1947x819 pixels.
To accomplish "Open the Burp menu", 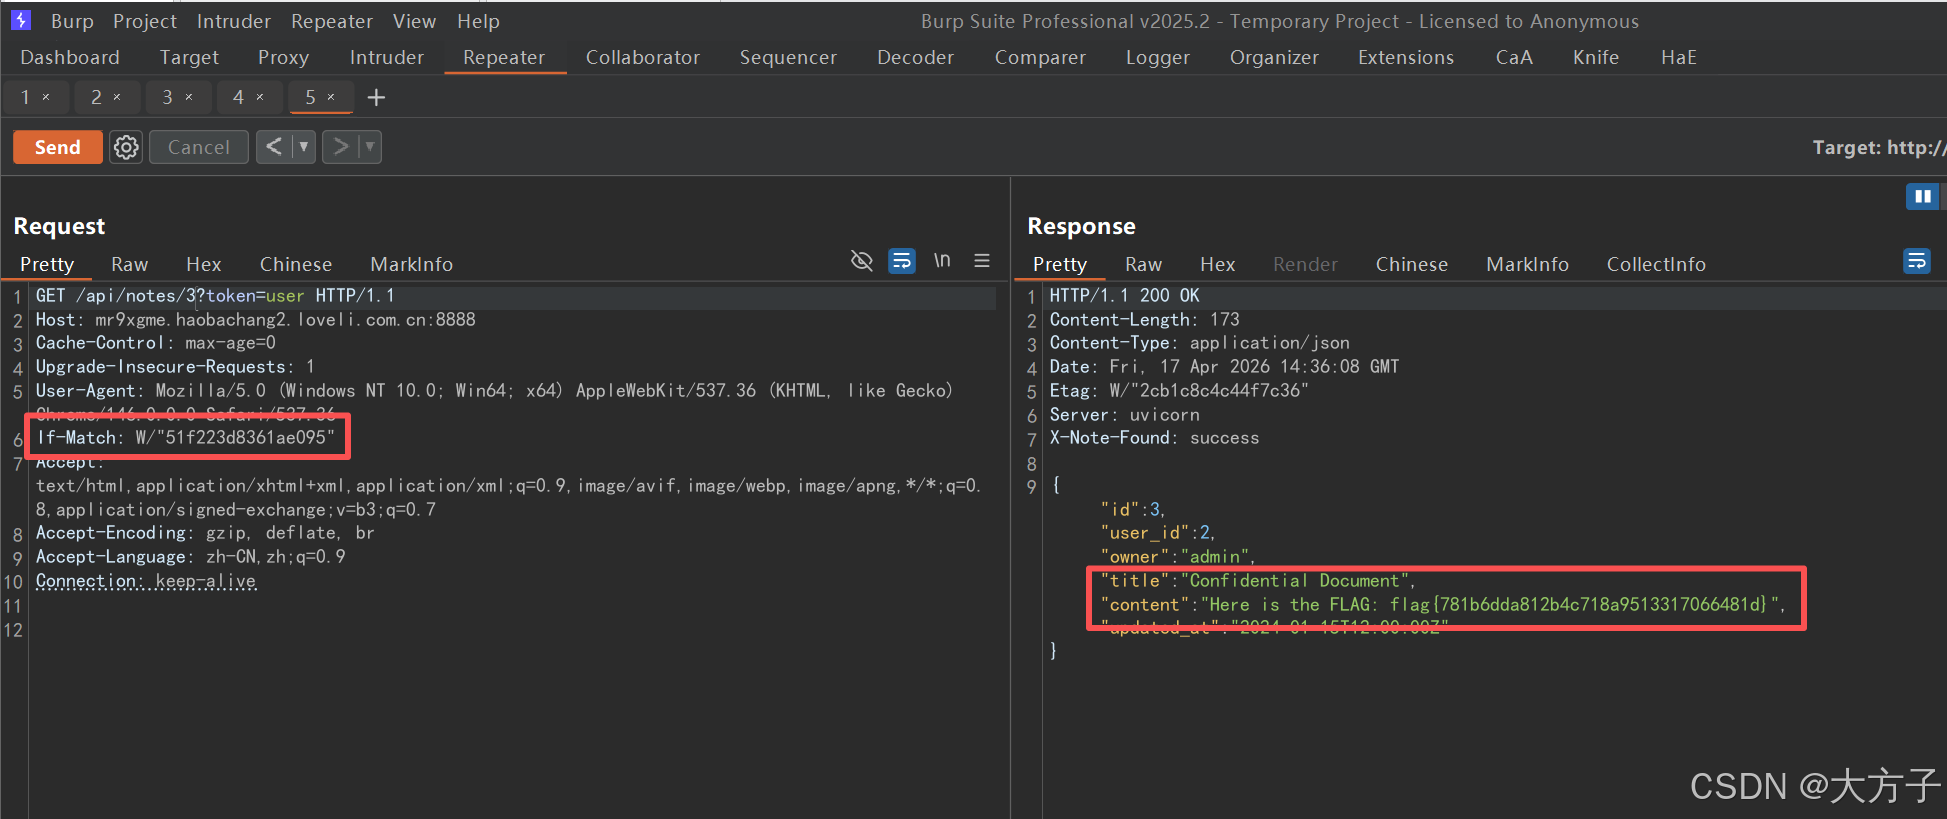I will 72,21.
